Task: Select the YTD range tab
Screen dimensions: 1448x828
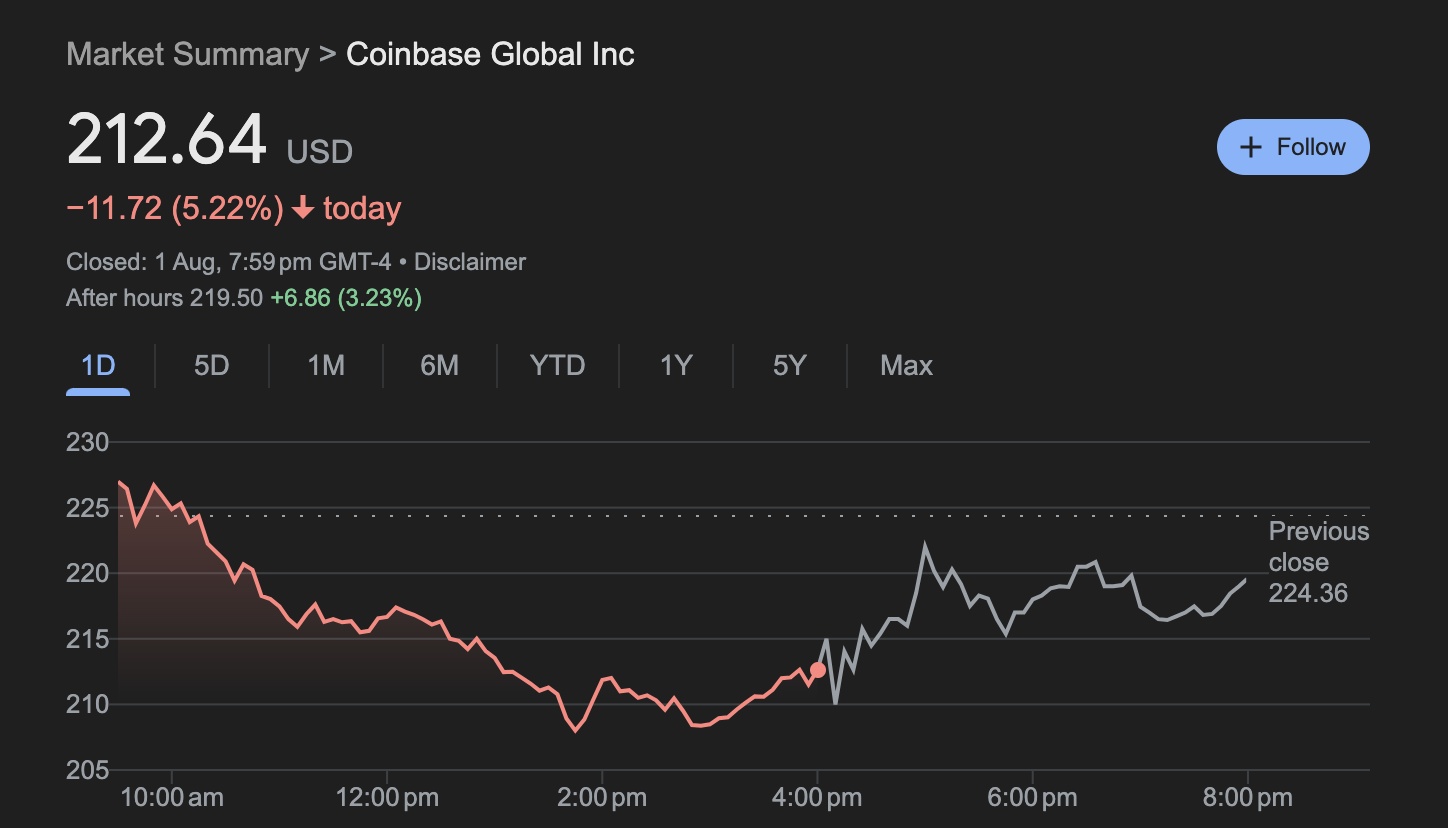Action: [x=557, y=366]
